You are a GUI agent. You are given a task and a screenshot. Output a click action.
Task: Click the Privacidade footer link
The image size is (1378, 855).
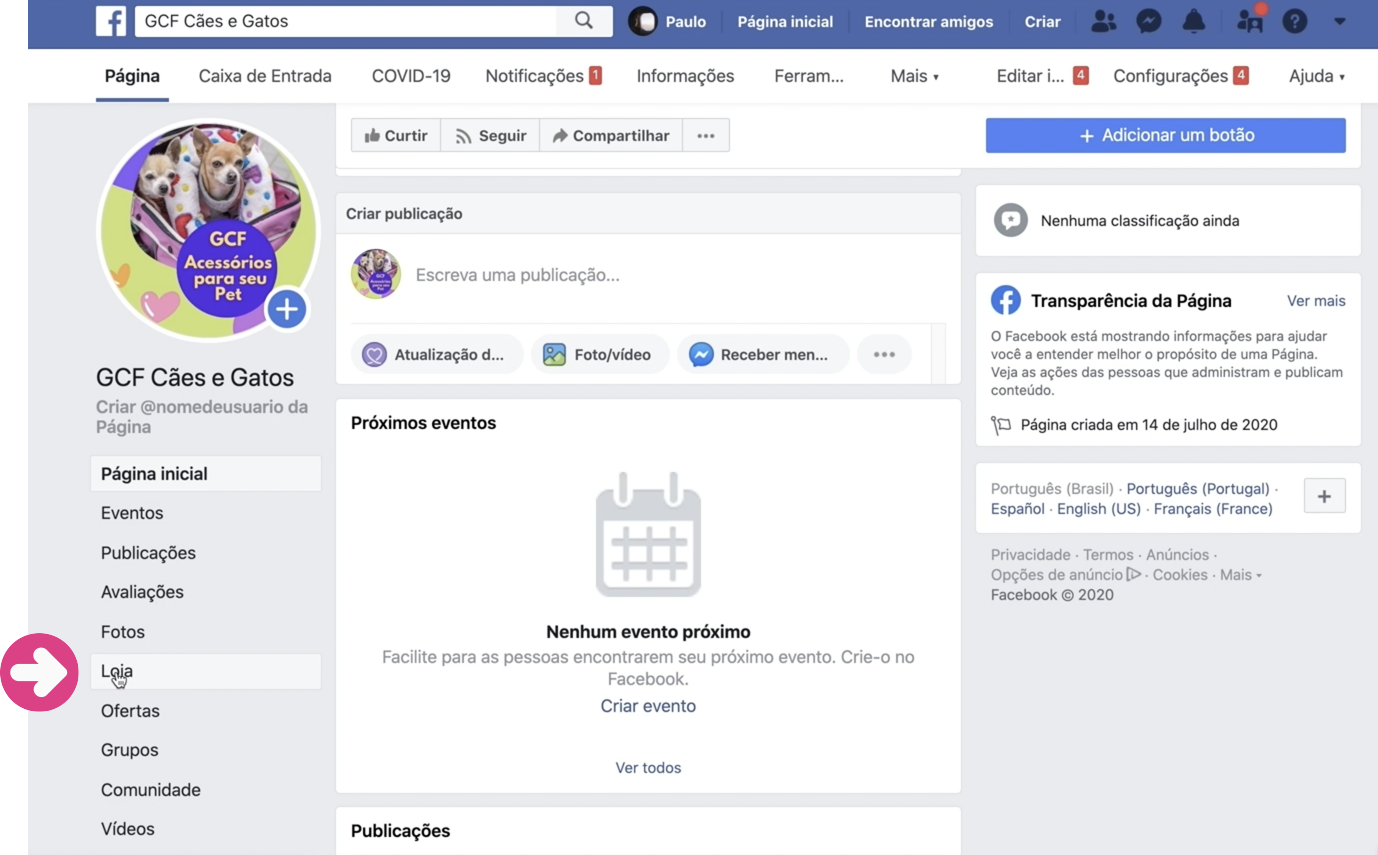[x=1030, y=555]
